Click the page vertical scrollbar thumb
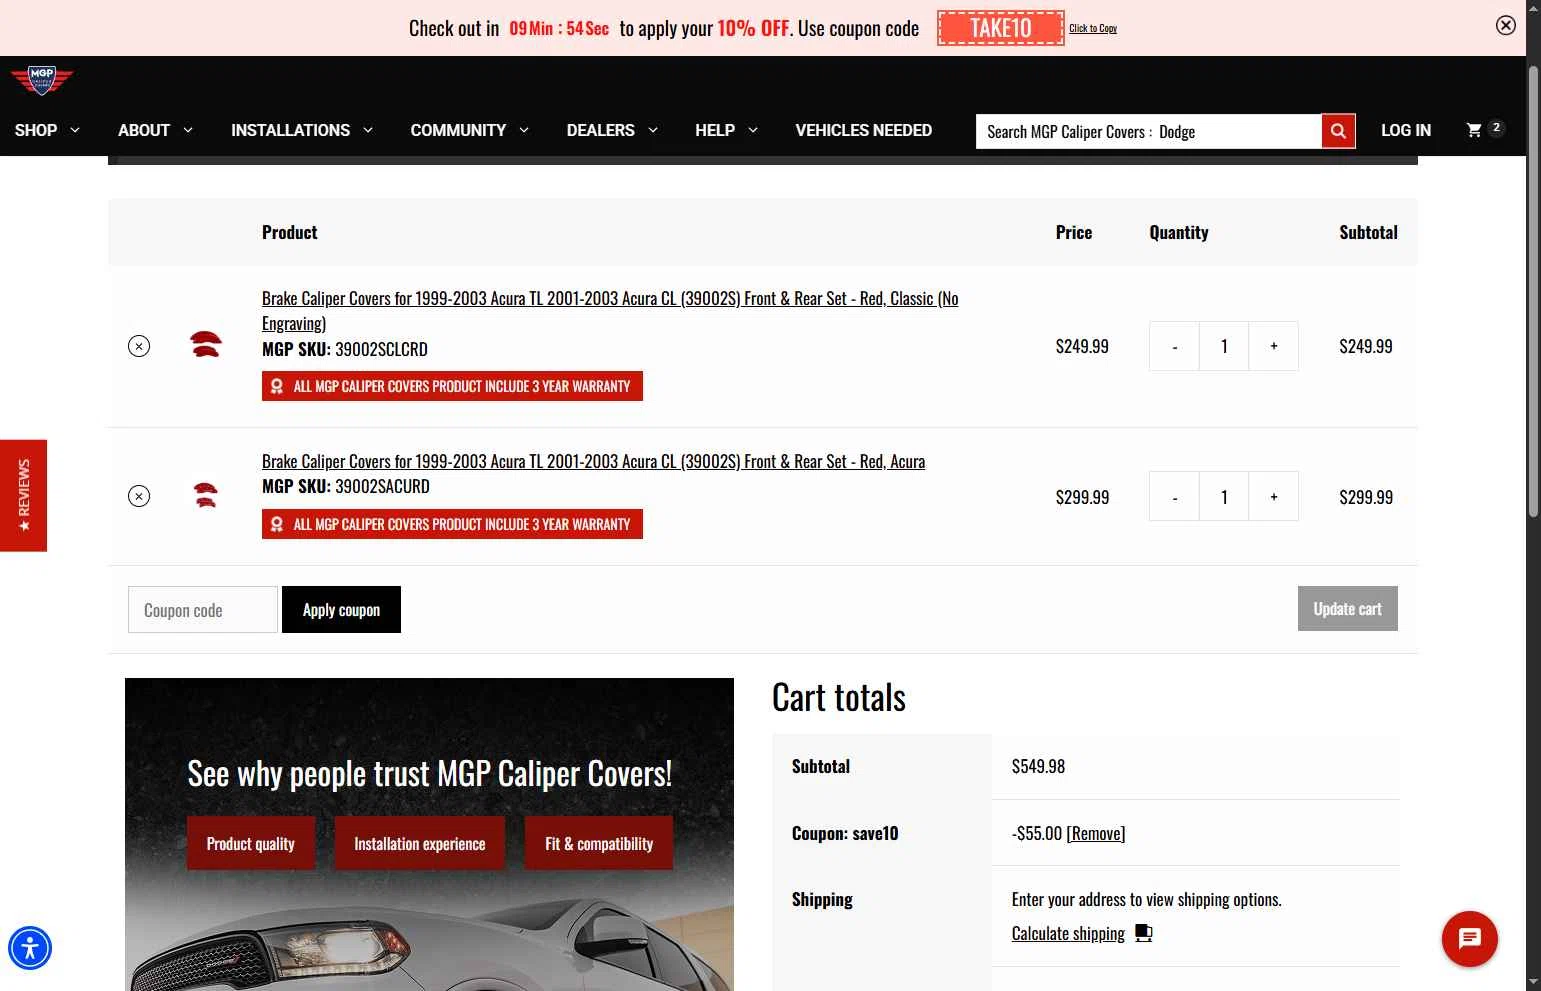1541x991 pixels. click(1533, 290)
